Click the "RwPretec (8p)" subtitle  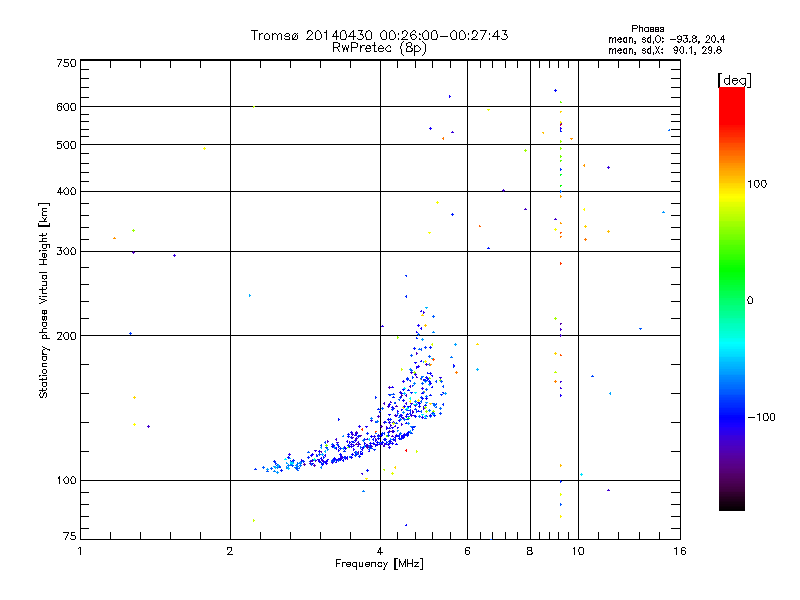(379, 48)
